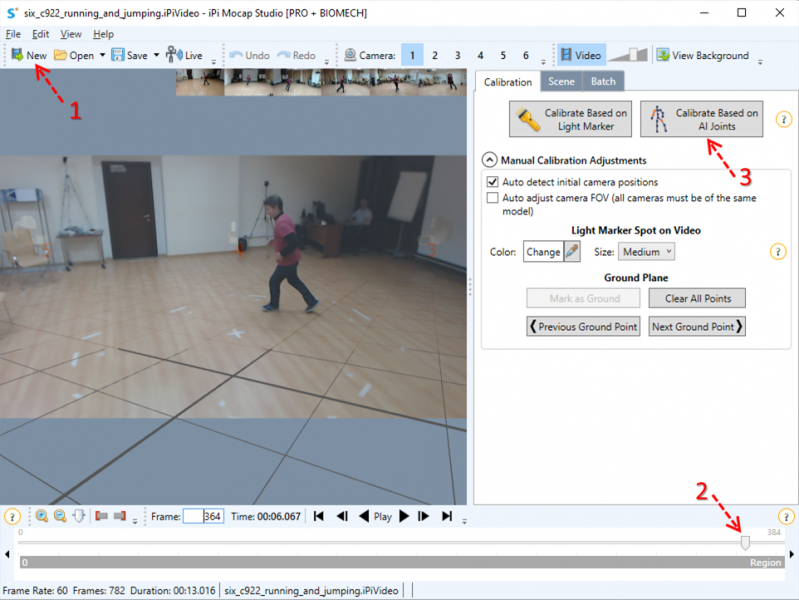Switch to the Calibration tab
The width and height of the screenshot is (799, 600).
point(508,82)
